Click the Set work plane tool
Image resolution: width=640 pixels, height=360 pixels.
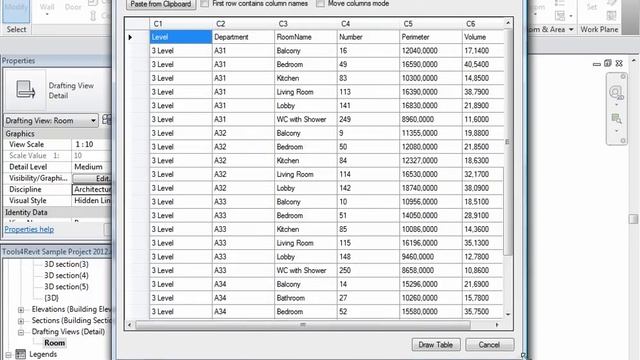pos(592,8)
